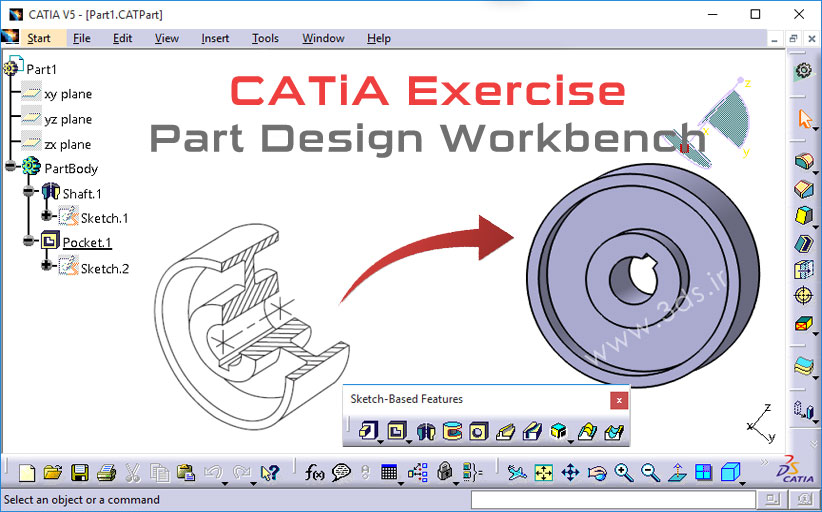Select the Pocket tool in Sketch-Based Features
Viewport: 822px width, 512px height.
pyautogui.click(x=396, y=431)
